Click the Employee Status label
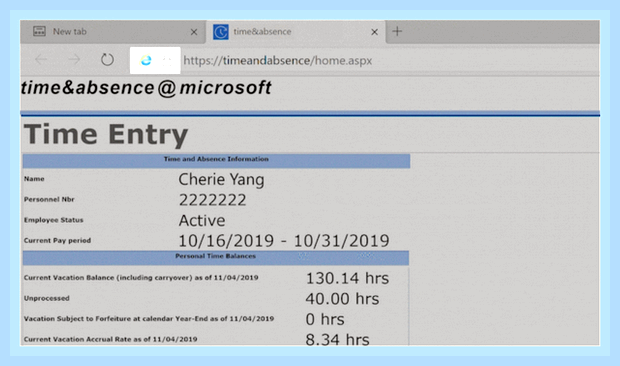This screenshot has height=366, width=620. 53,220
